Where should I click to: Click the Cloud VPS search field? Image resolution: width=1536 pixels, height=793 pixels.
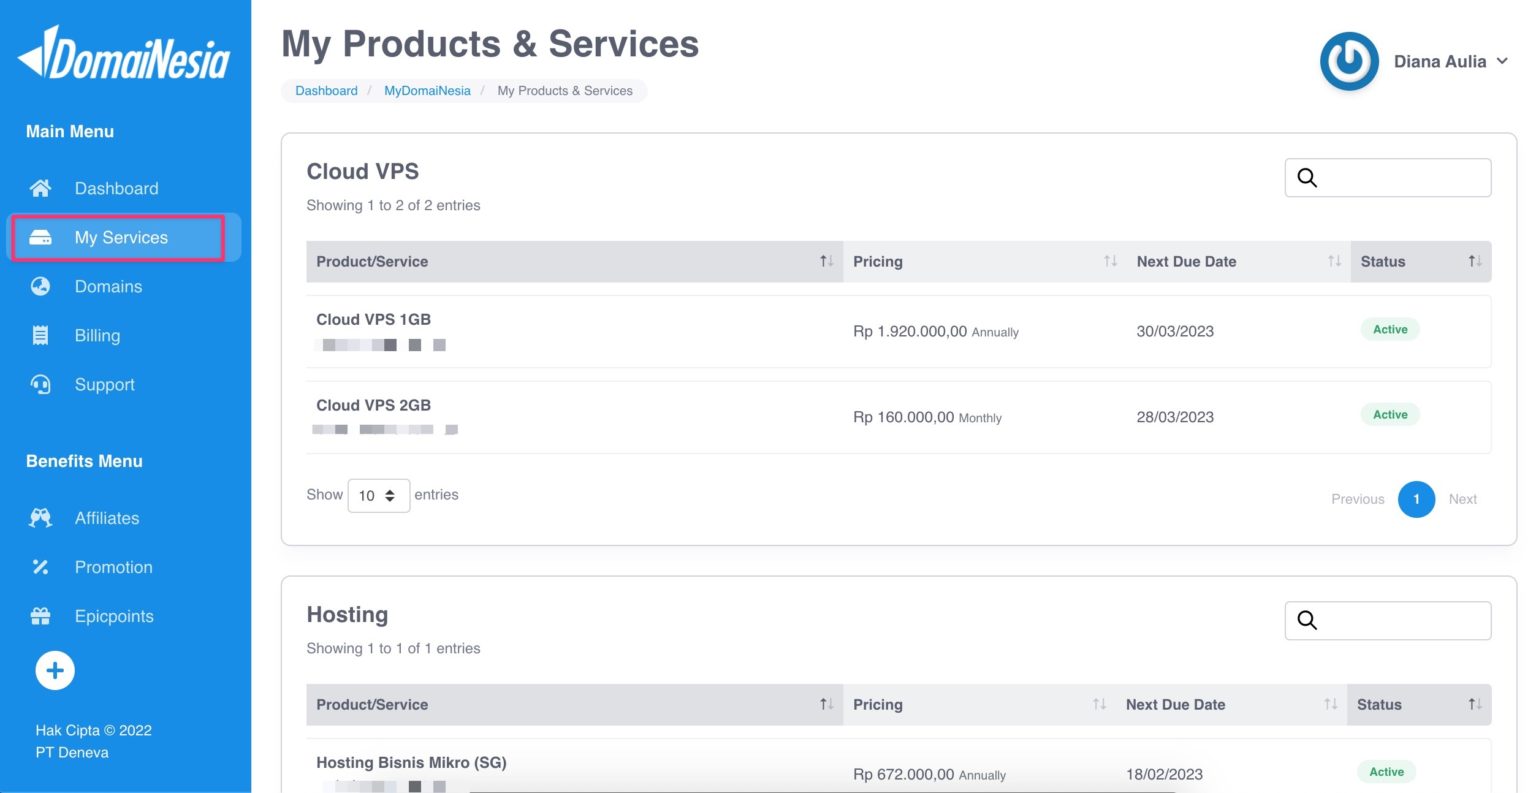pos(1400,178)
